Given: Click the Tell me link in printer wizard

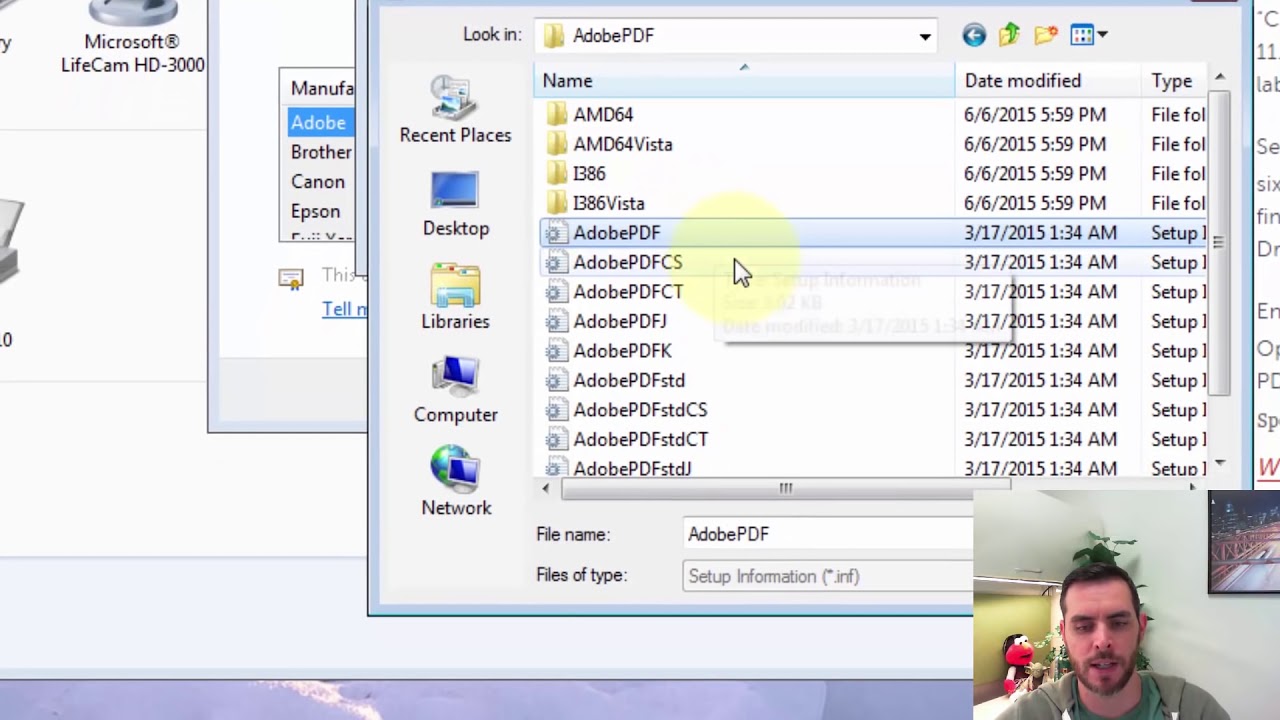Looking at the screenshot, I should point(344,309).
